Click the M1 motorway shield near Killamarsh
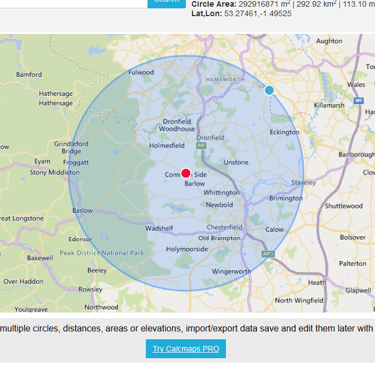 click(x=358, y=100)
